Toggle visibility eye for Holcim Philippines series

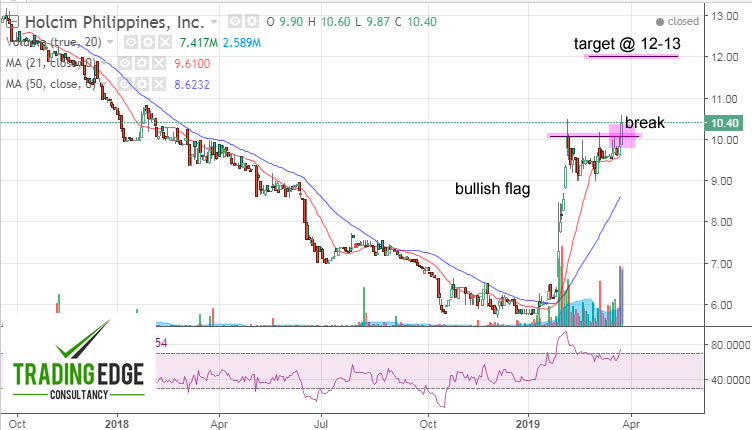coord(235,22)
